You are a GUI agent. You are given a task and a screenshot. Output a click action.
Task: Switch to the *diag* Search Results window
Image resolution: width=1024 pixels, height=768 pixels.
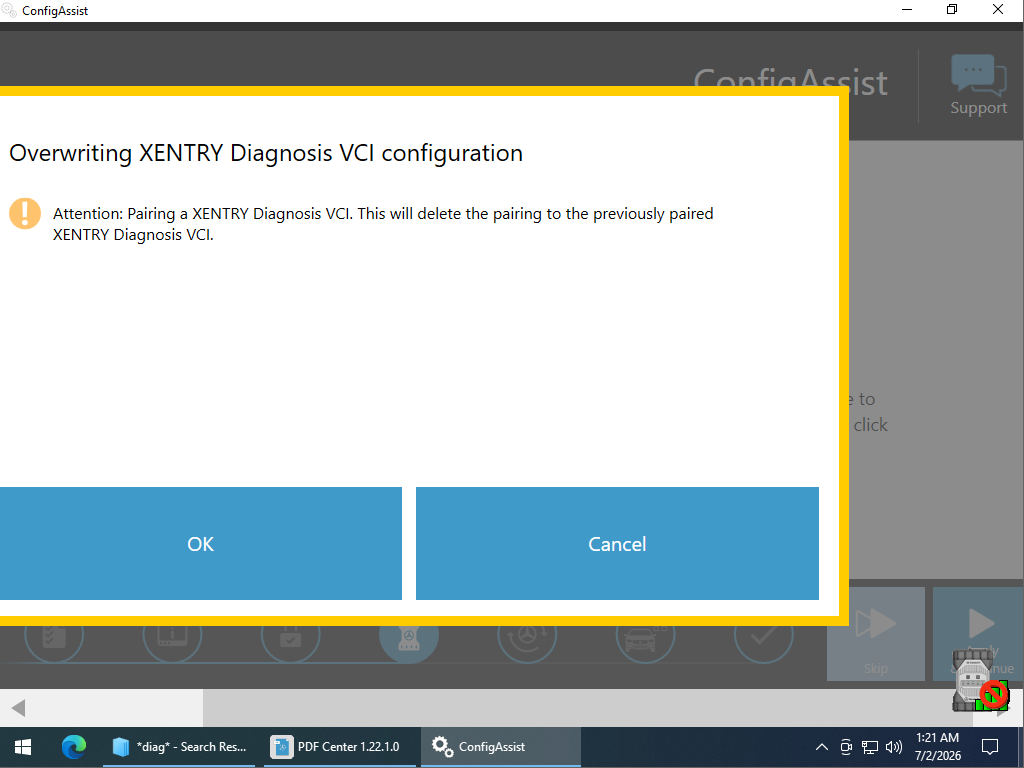coord(179,746)
